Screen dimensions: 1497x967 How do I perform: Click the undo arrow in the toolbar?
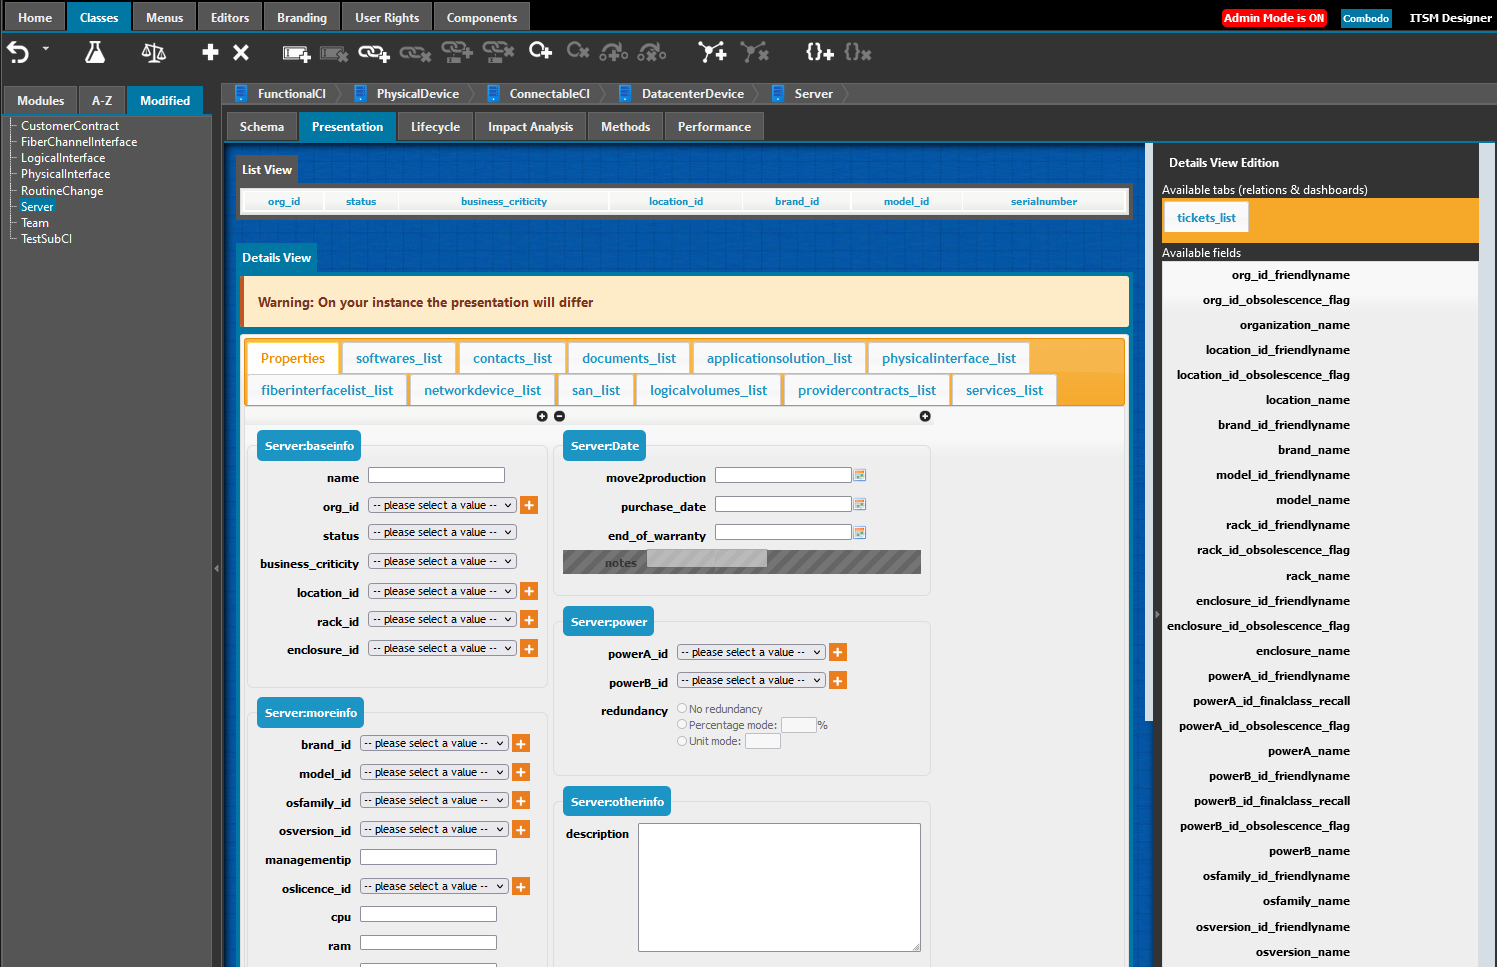pos(19,52)
